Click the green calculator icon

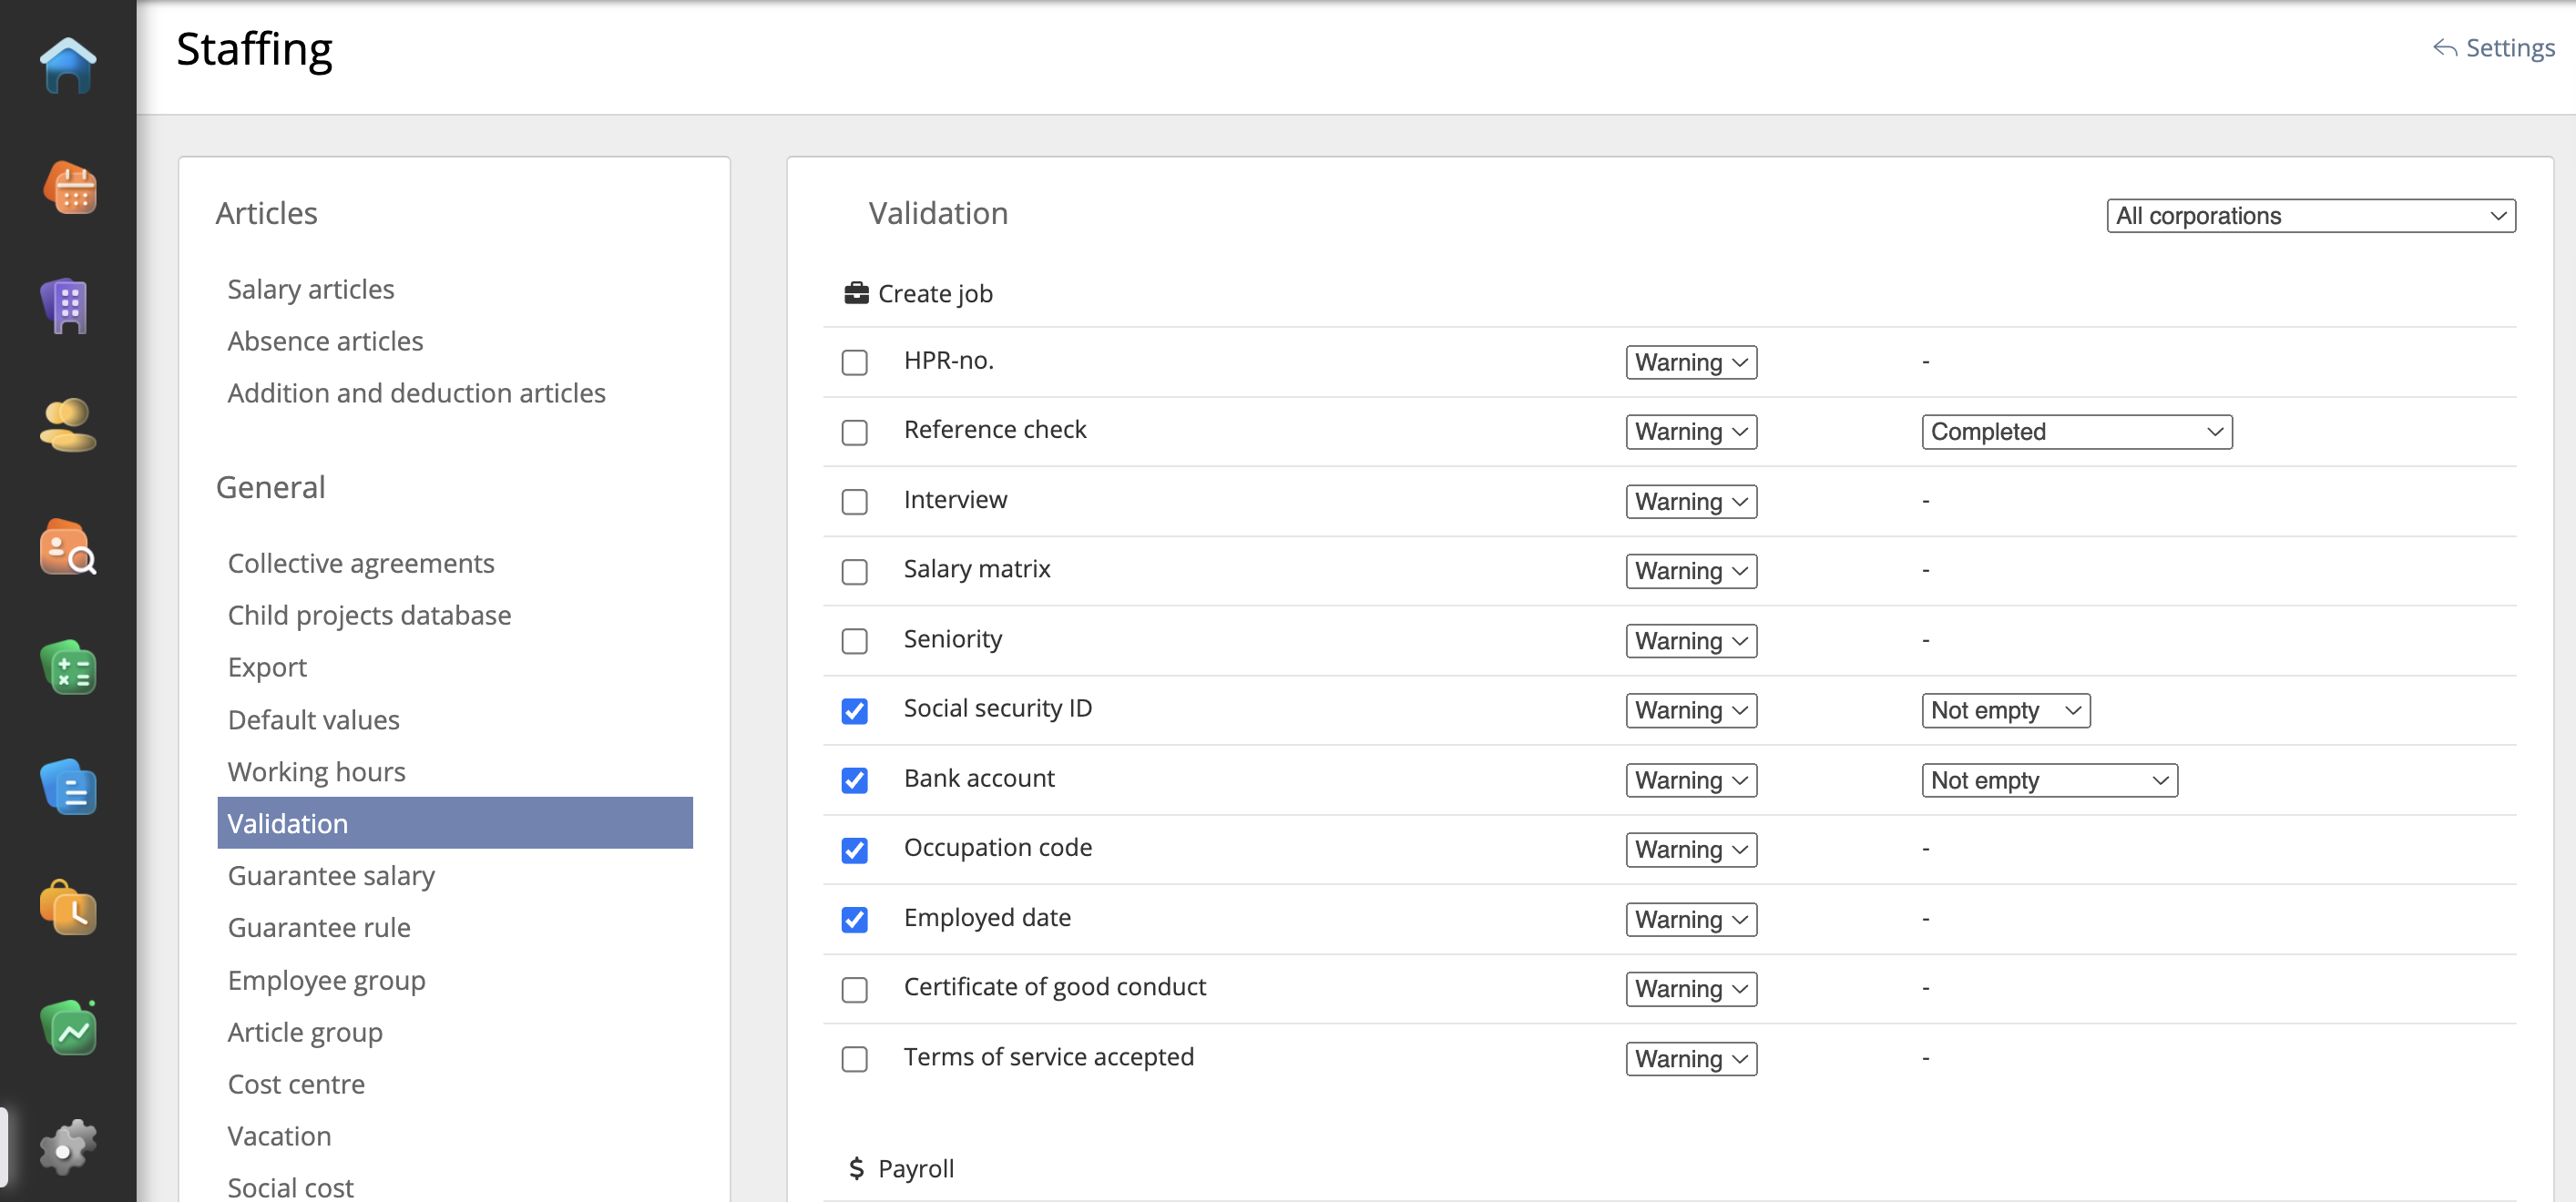(x=68, y=668)
